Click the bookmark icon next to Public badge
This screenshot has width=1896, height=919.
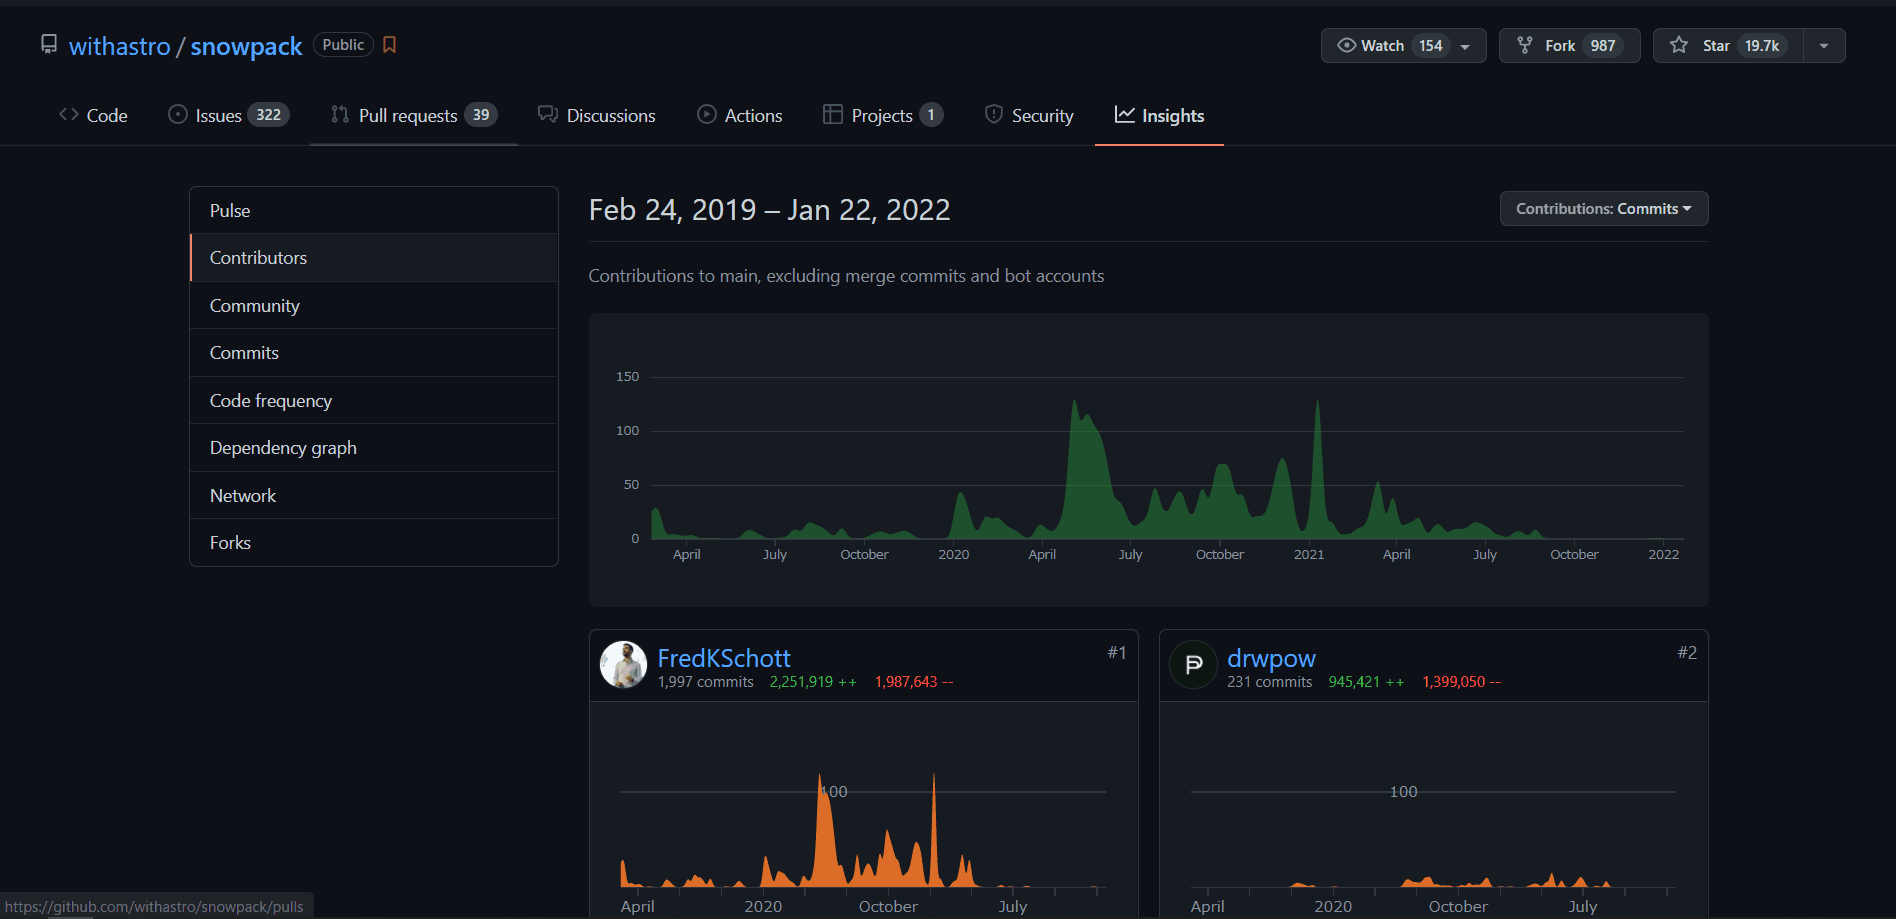(x=390, y=45)
